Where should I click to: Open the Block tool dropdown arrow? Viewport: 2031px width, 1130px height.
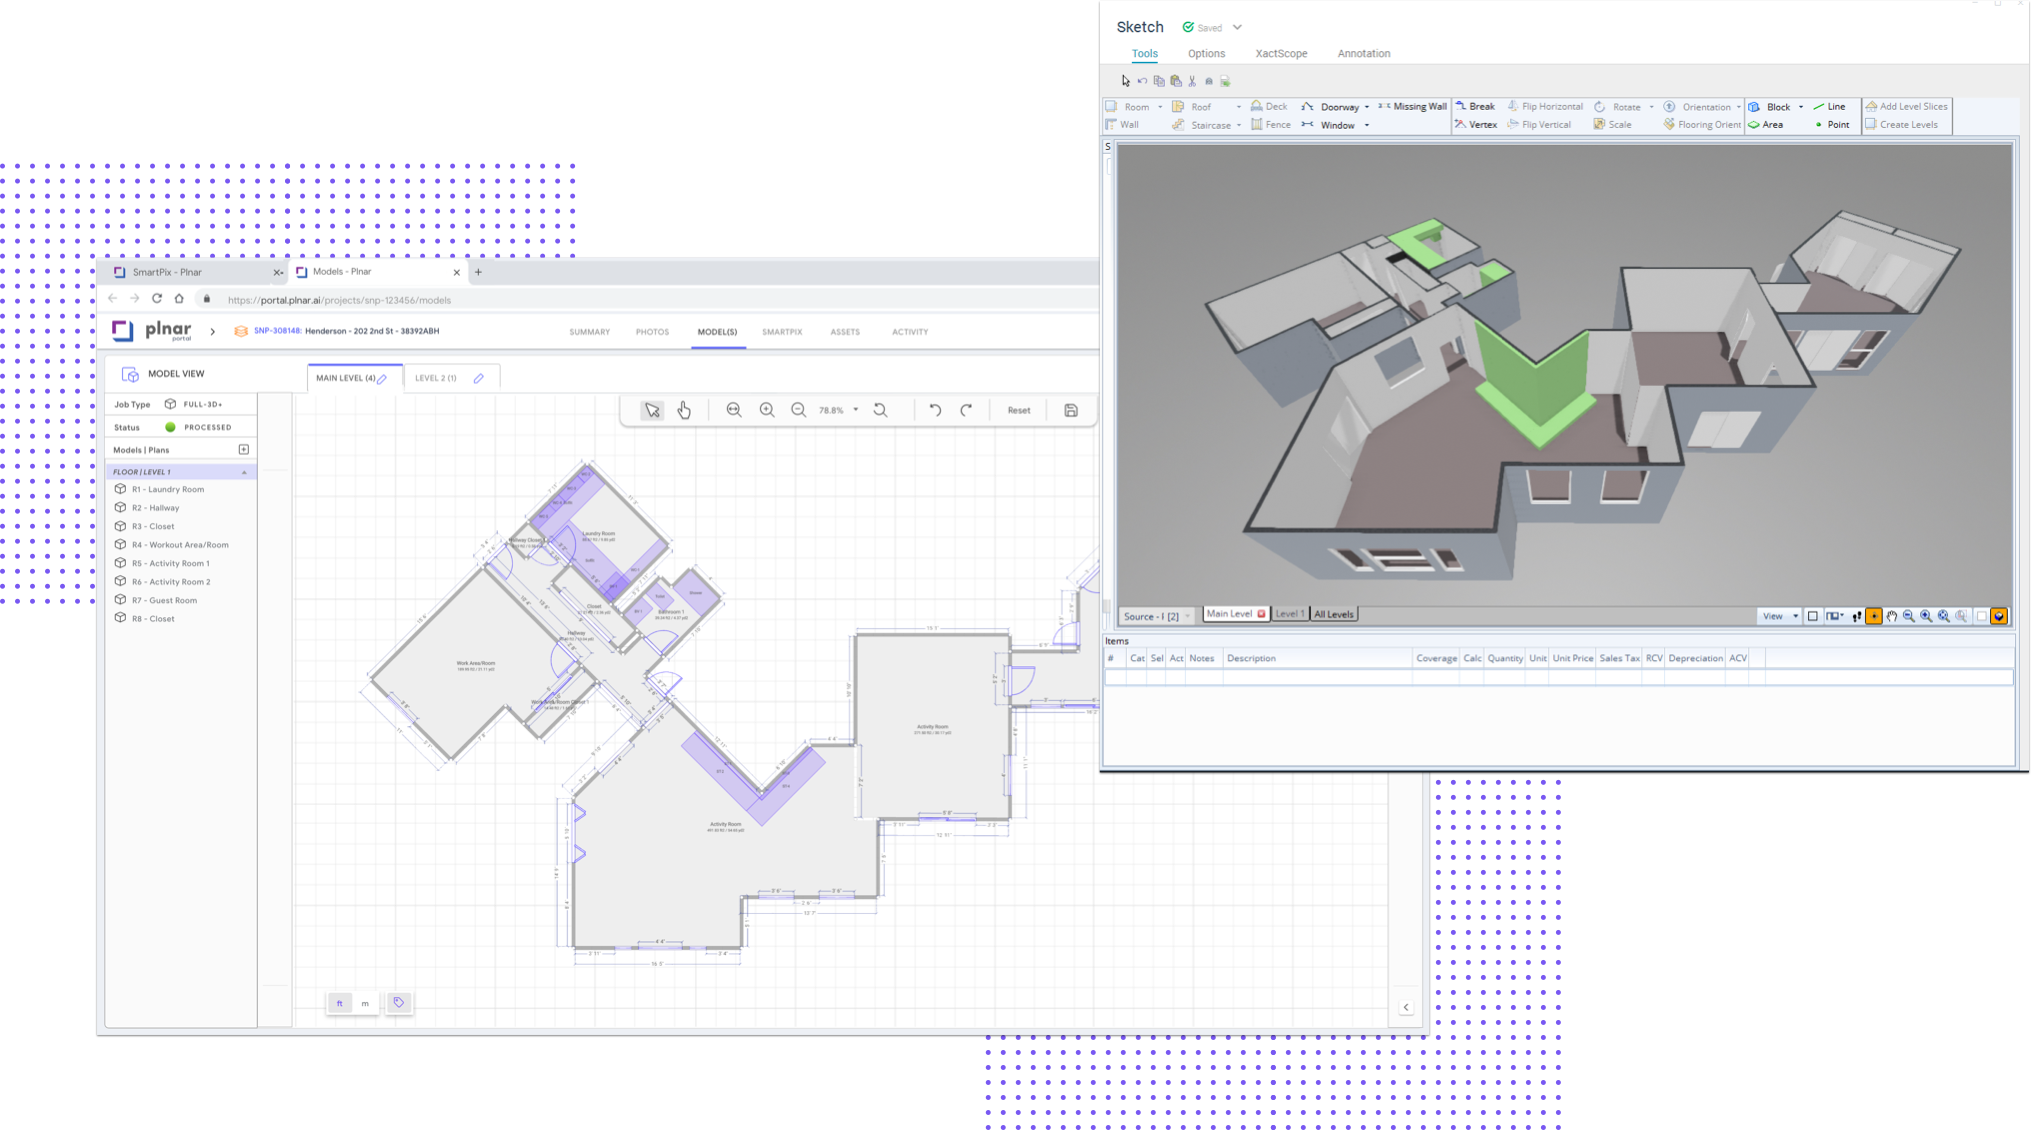pyautogui.click(x=1801, y=107)
